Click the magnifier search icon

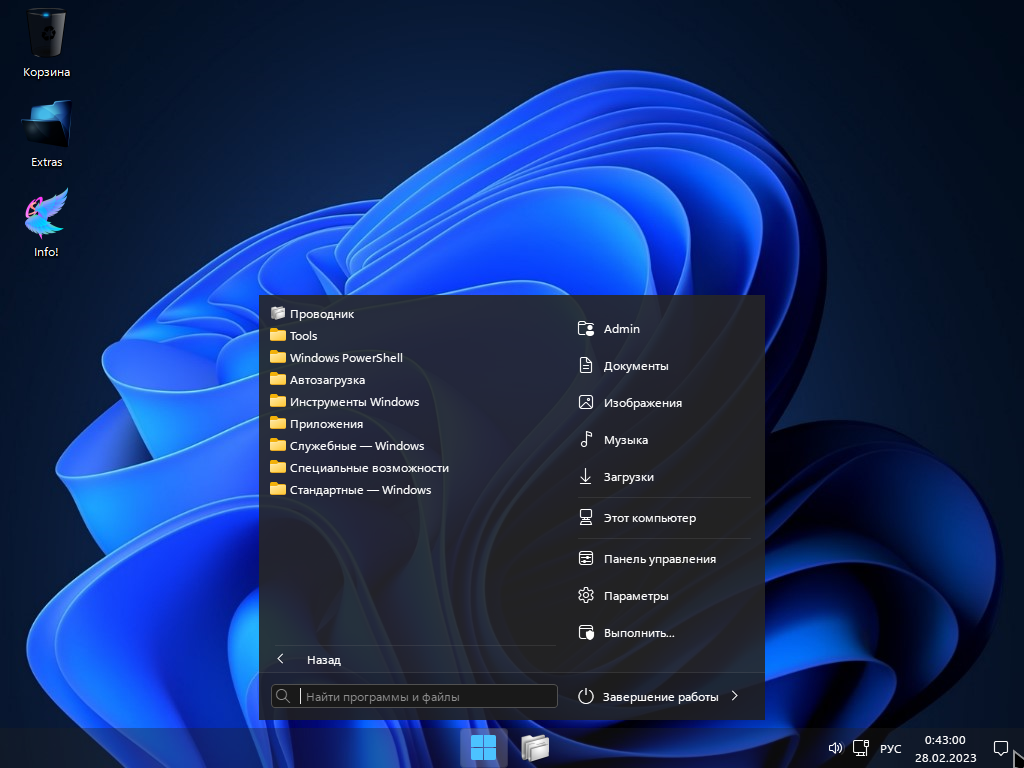(283, 696)
